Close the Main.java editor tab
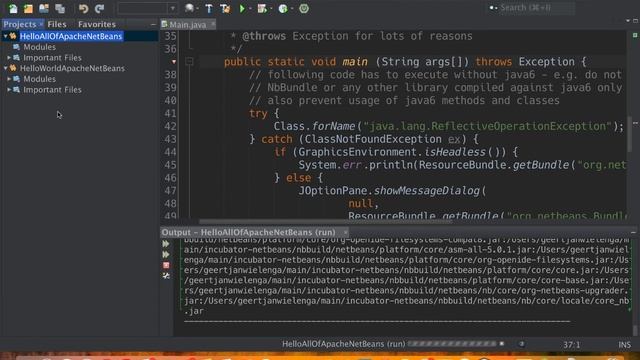Image resolution: width=640 pixels, height=360 pixels. [213, 24]
